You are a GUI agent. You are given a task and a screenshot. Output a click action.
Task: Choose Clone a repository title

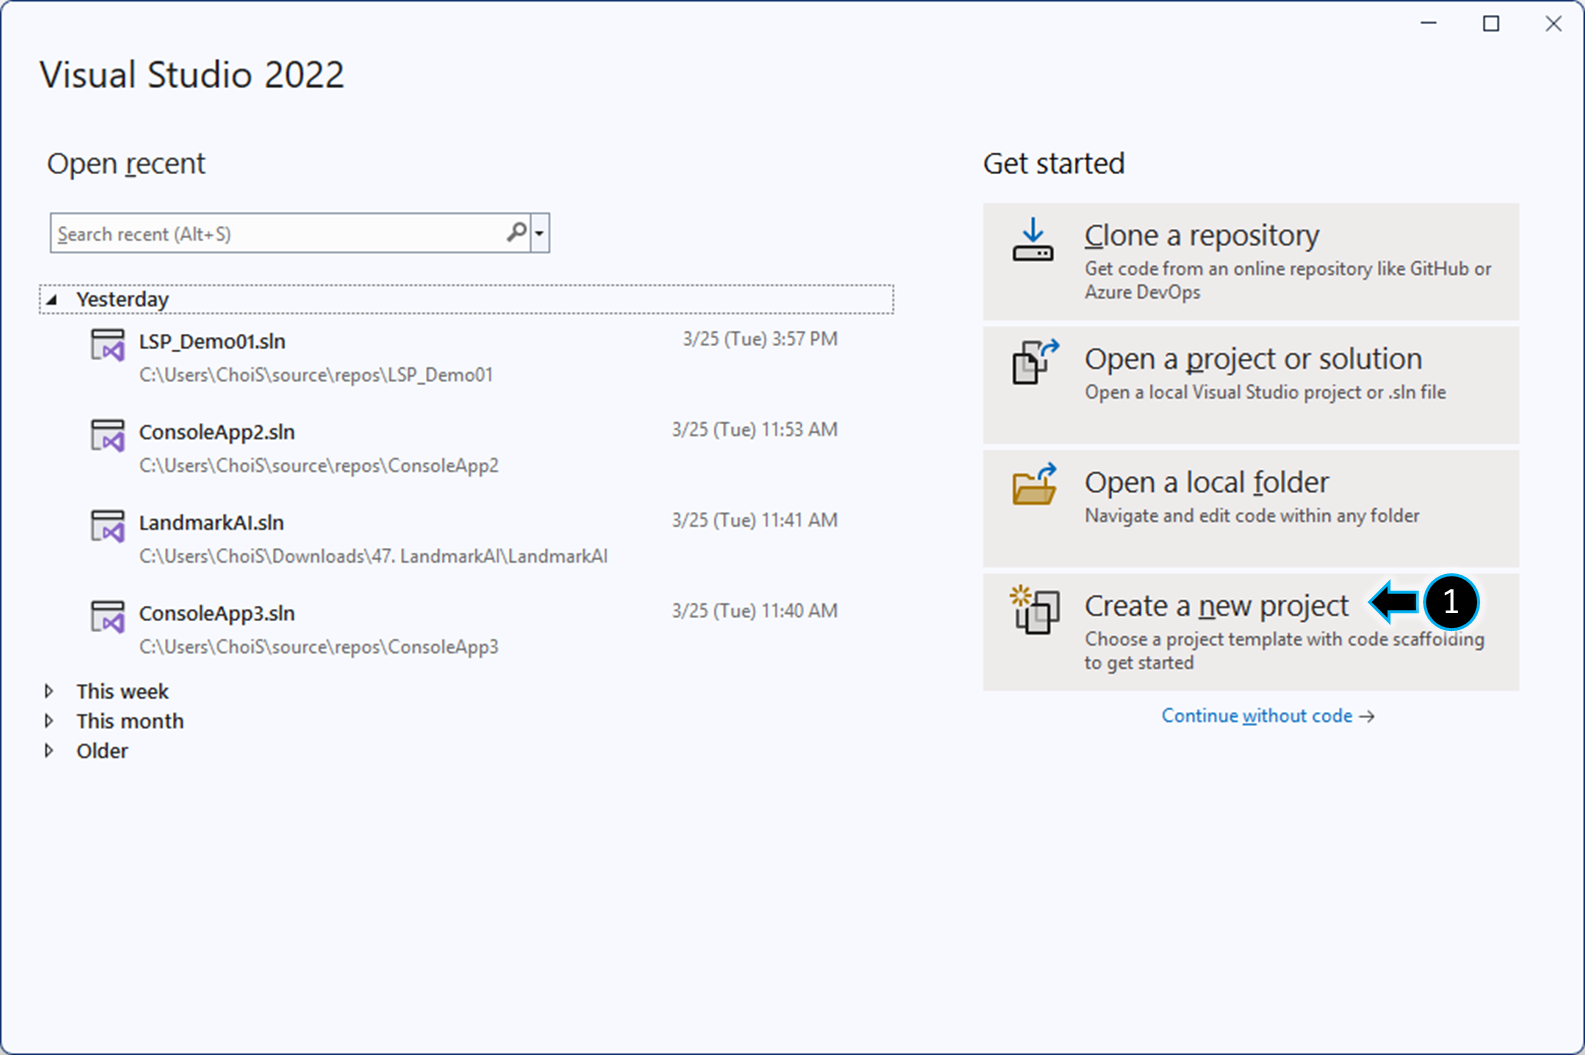(1202, 235)
